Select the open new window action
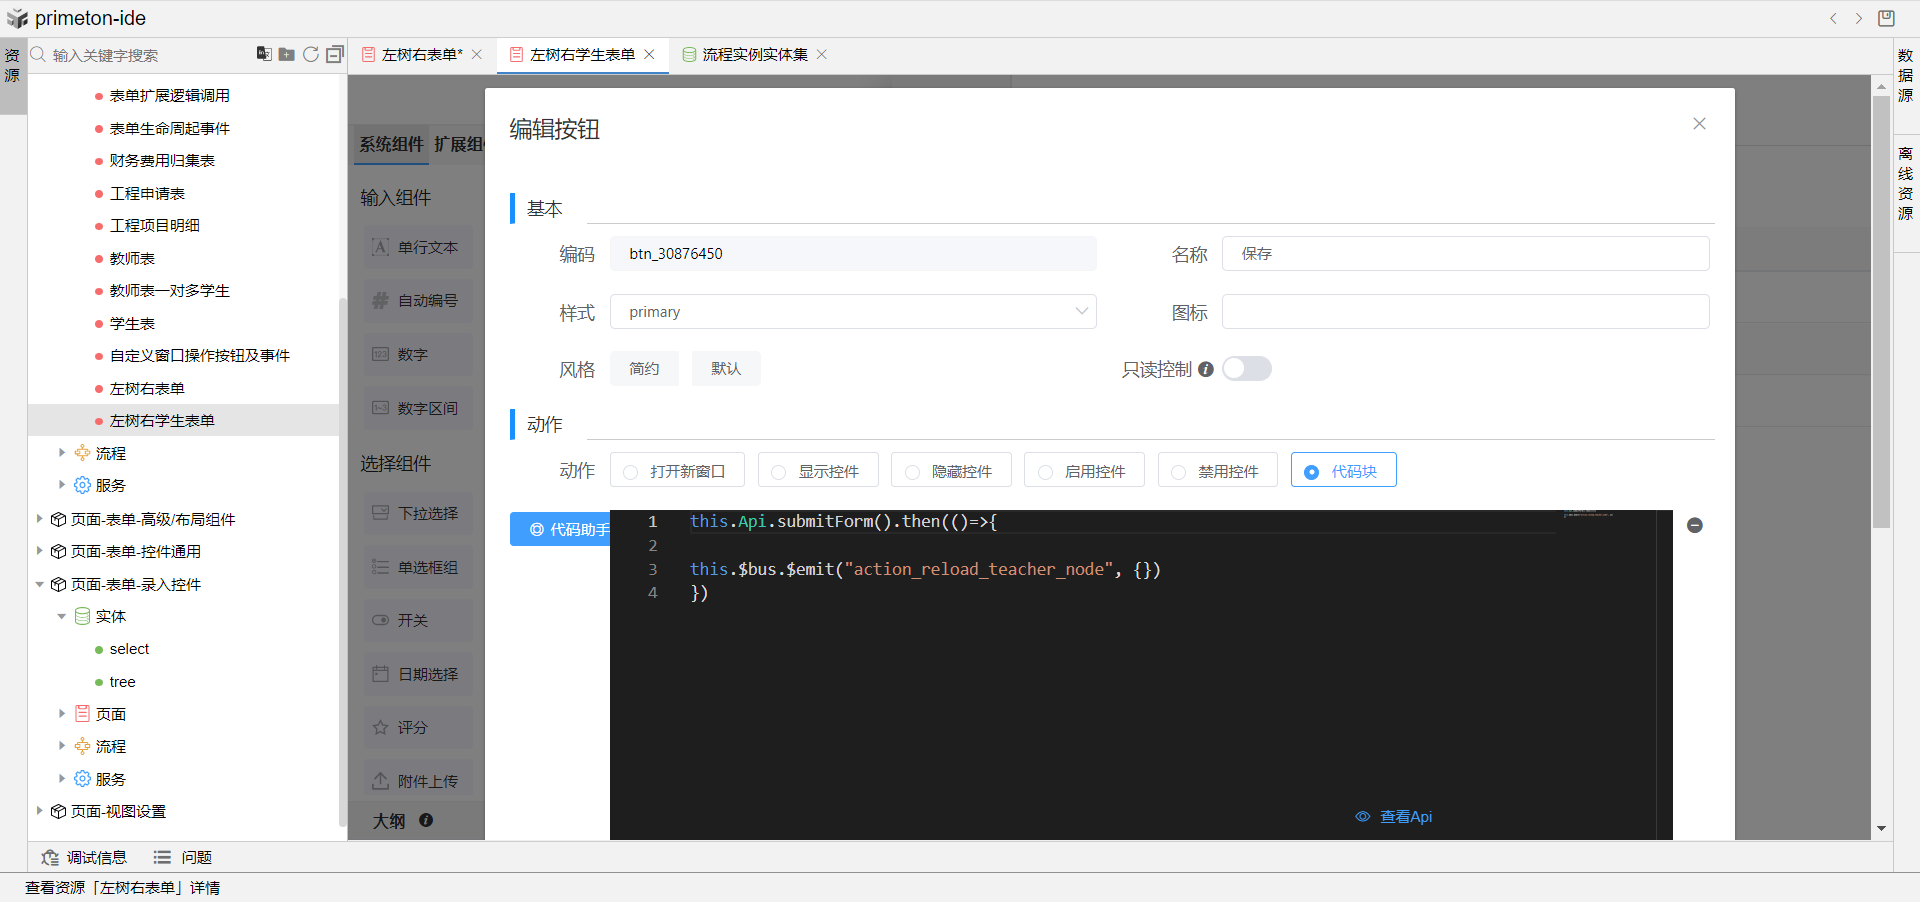The image size is (1920, 902). point(676,471)
